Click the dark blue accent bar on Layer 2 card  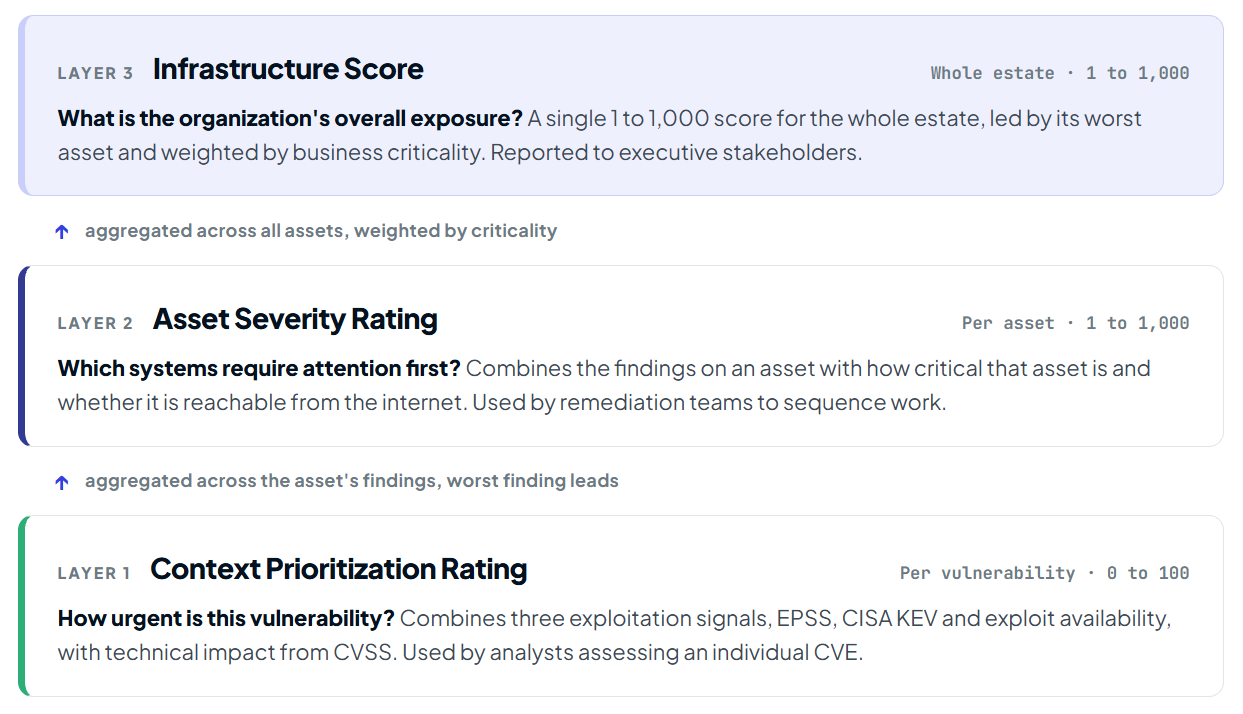click(x=22, y=356)
